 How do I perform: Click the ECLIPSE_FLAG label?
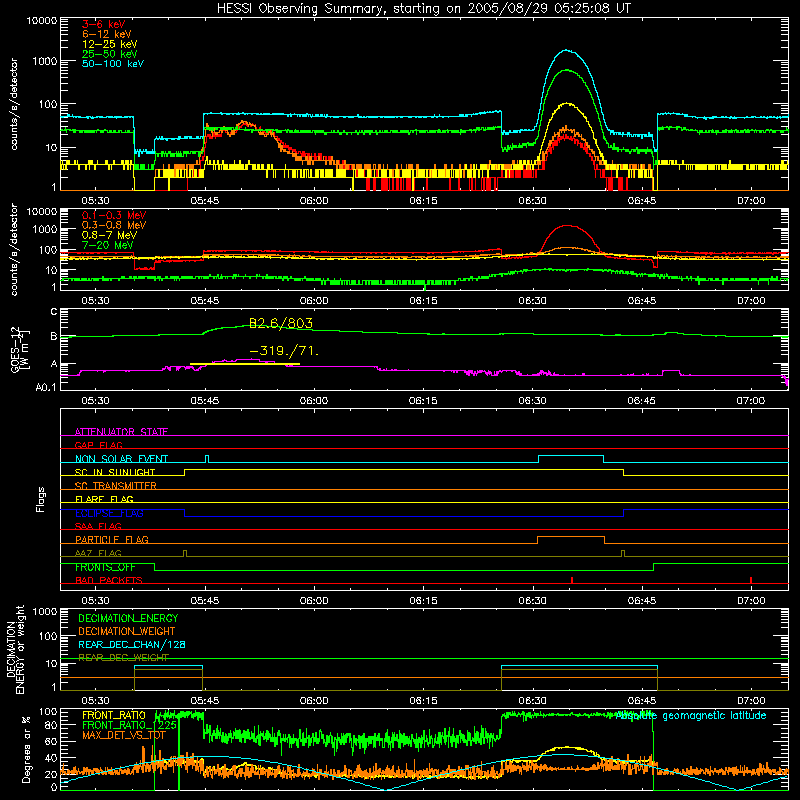109,513
